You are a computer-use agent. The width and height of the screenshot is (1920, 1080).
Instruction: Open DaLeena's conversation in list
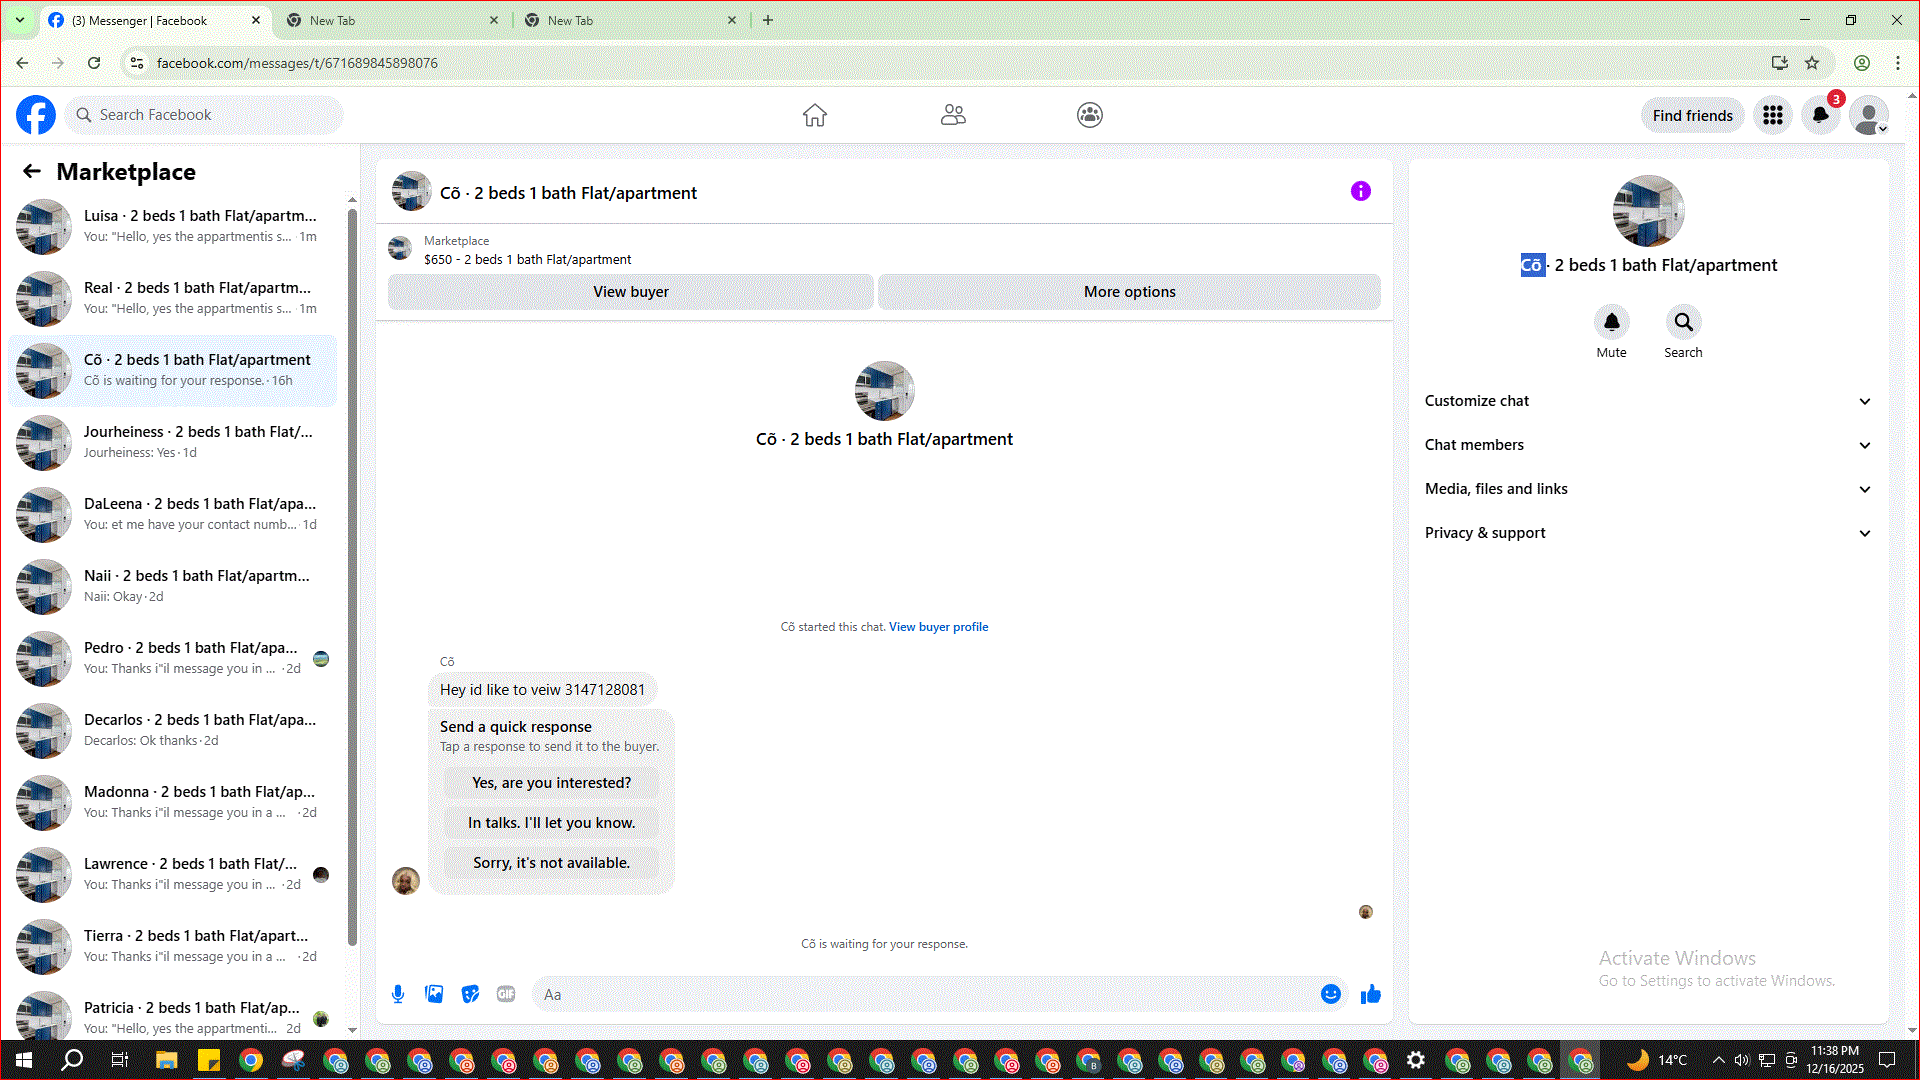[x=173, y=515]
